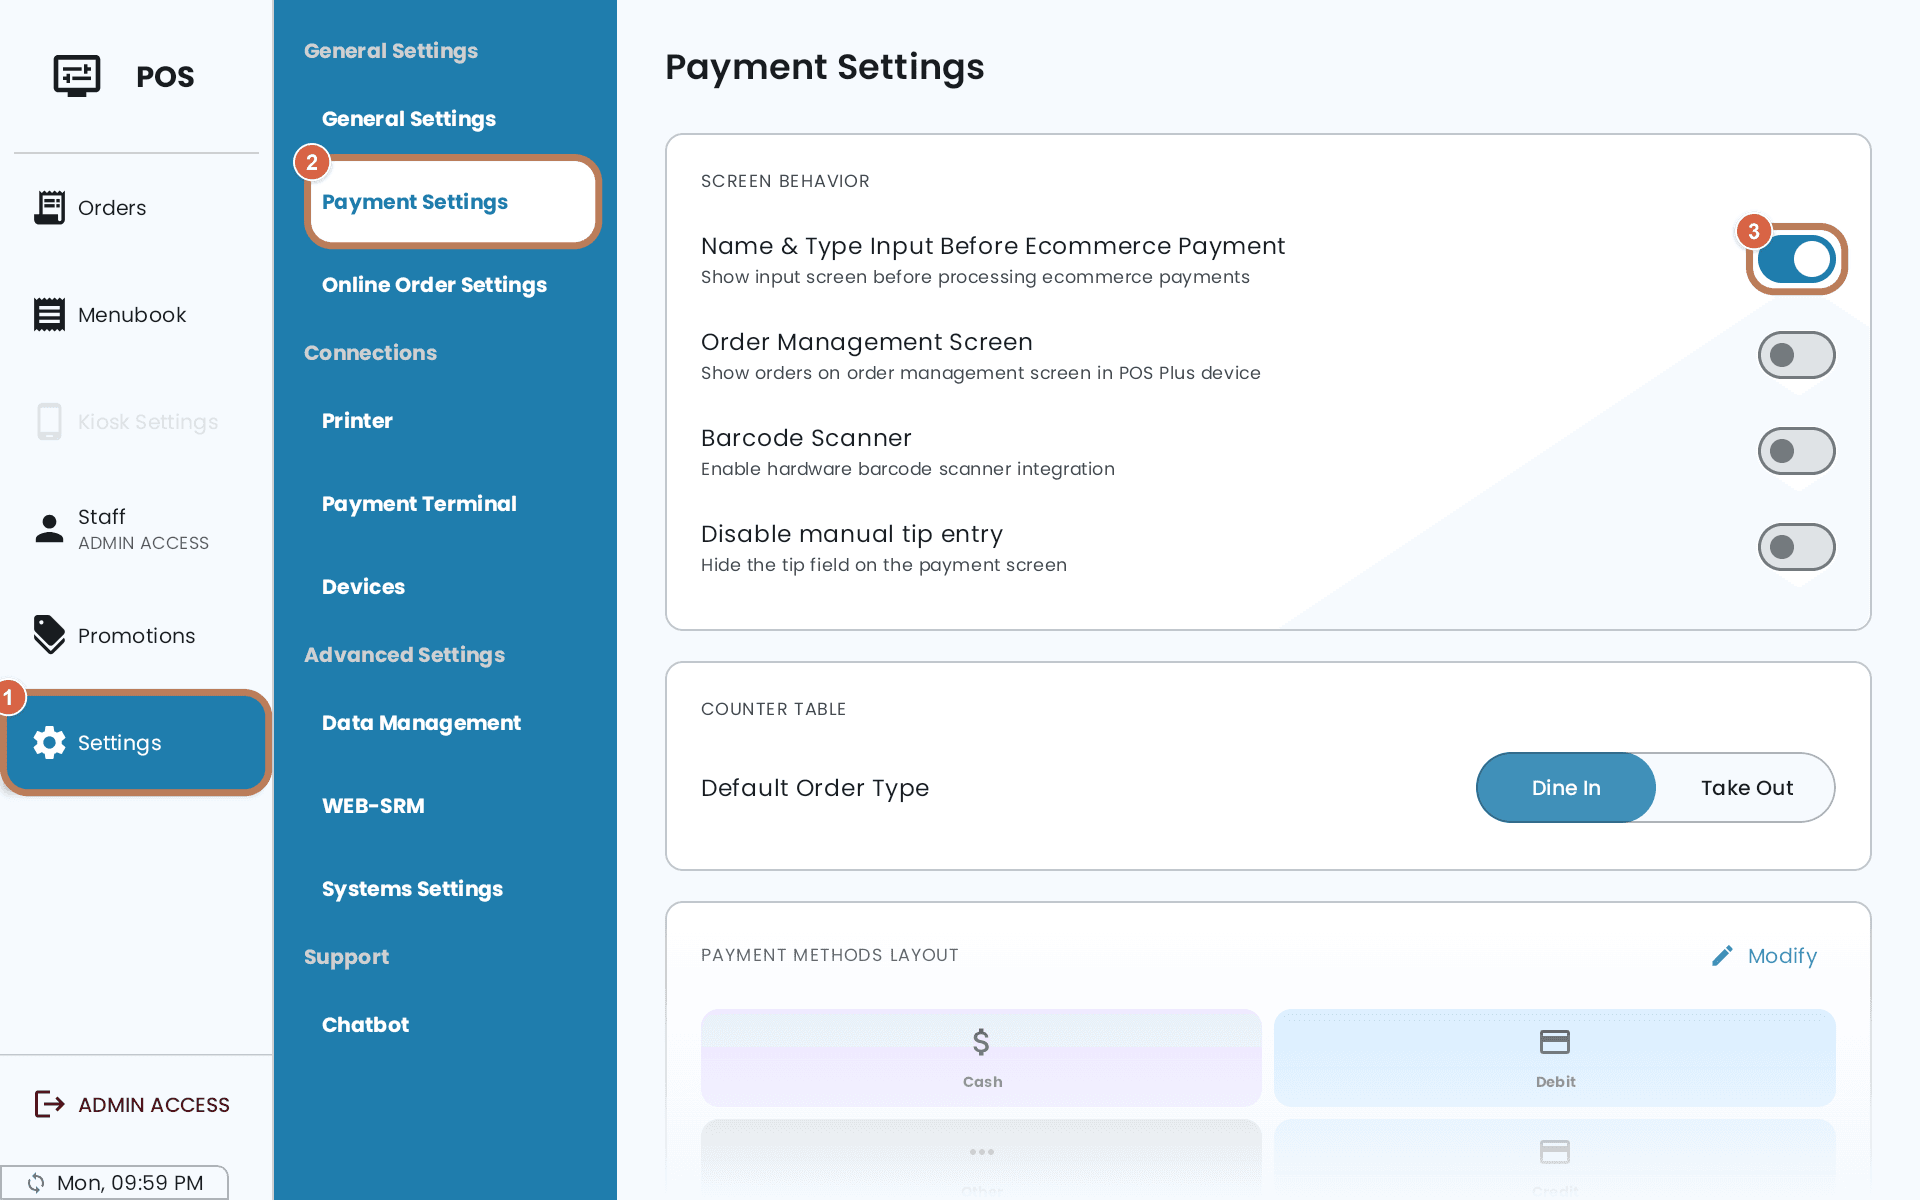The width and height of the screenshot is (1920, 1200).
Task: Click the sync icon beside the time
Action: 36,1182
